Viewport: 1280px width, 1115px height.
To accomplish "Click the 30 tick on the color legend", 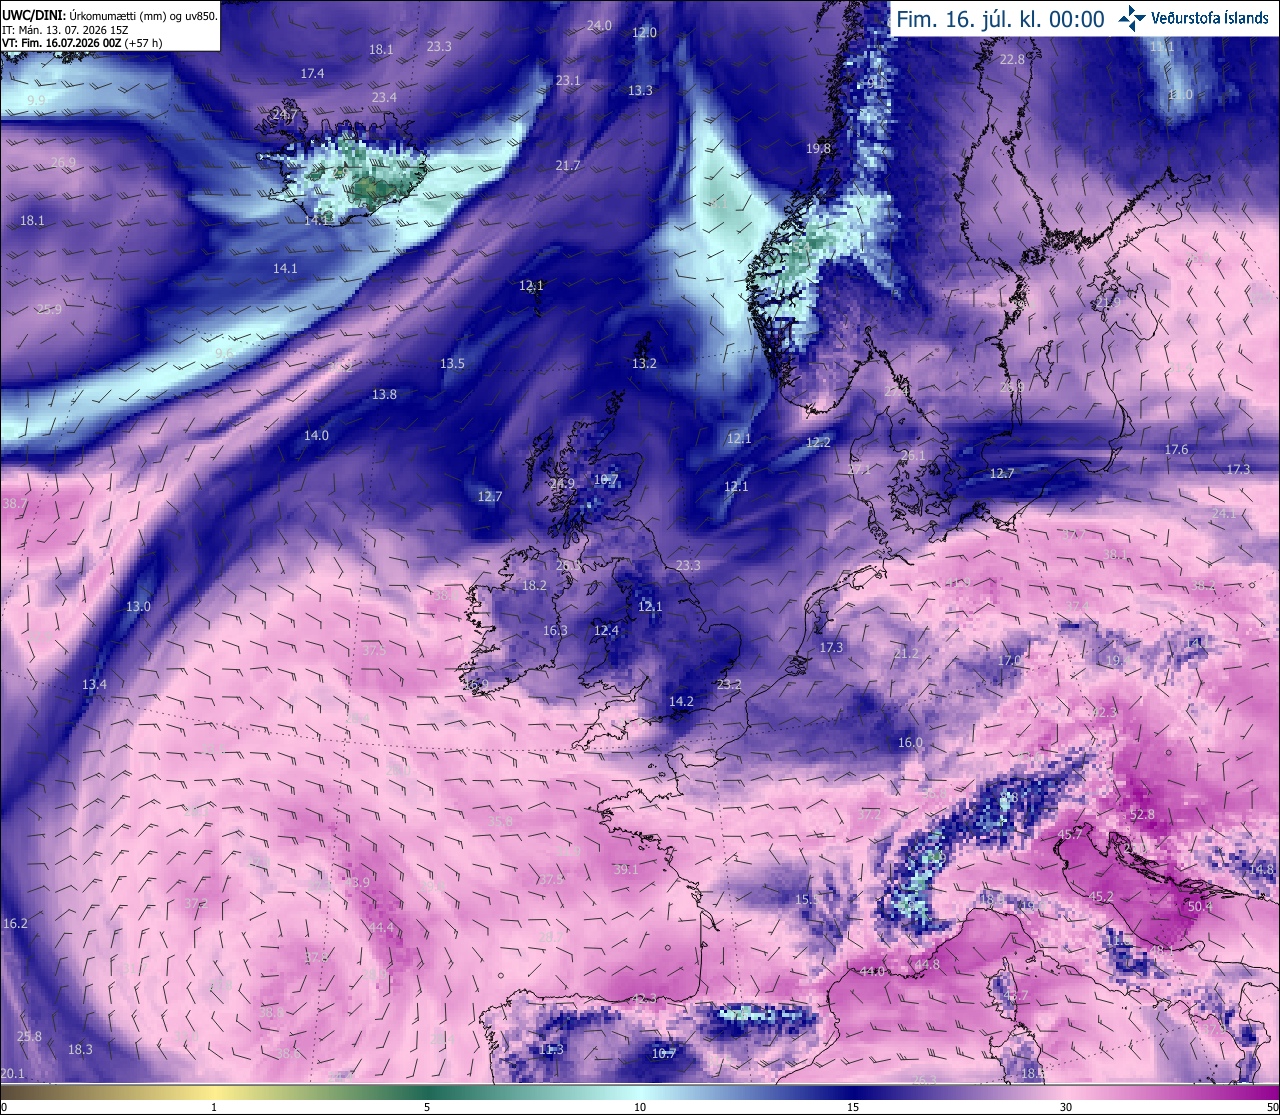I will (1066, 1107).
